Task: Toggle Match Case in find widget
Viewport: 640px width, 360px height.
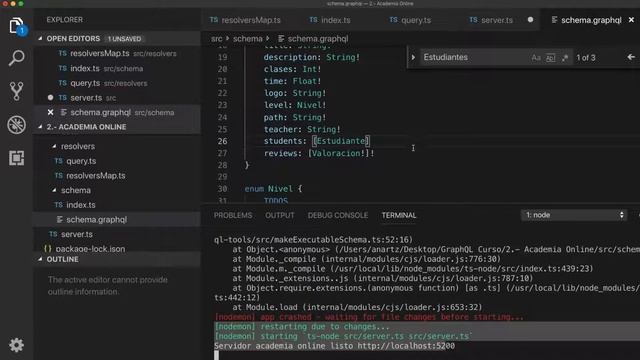Action: click(536, 58)
